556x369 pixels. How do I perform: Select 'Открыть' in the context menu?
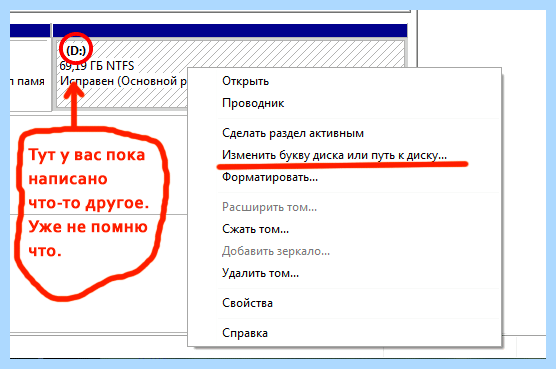point(344,81)
